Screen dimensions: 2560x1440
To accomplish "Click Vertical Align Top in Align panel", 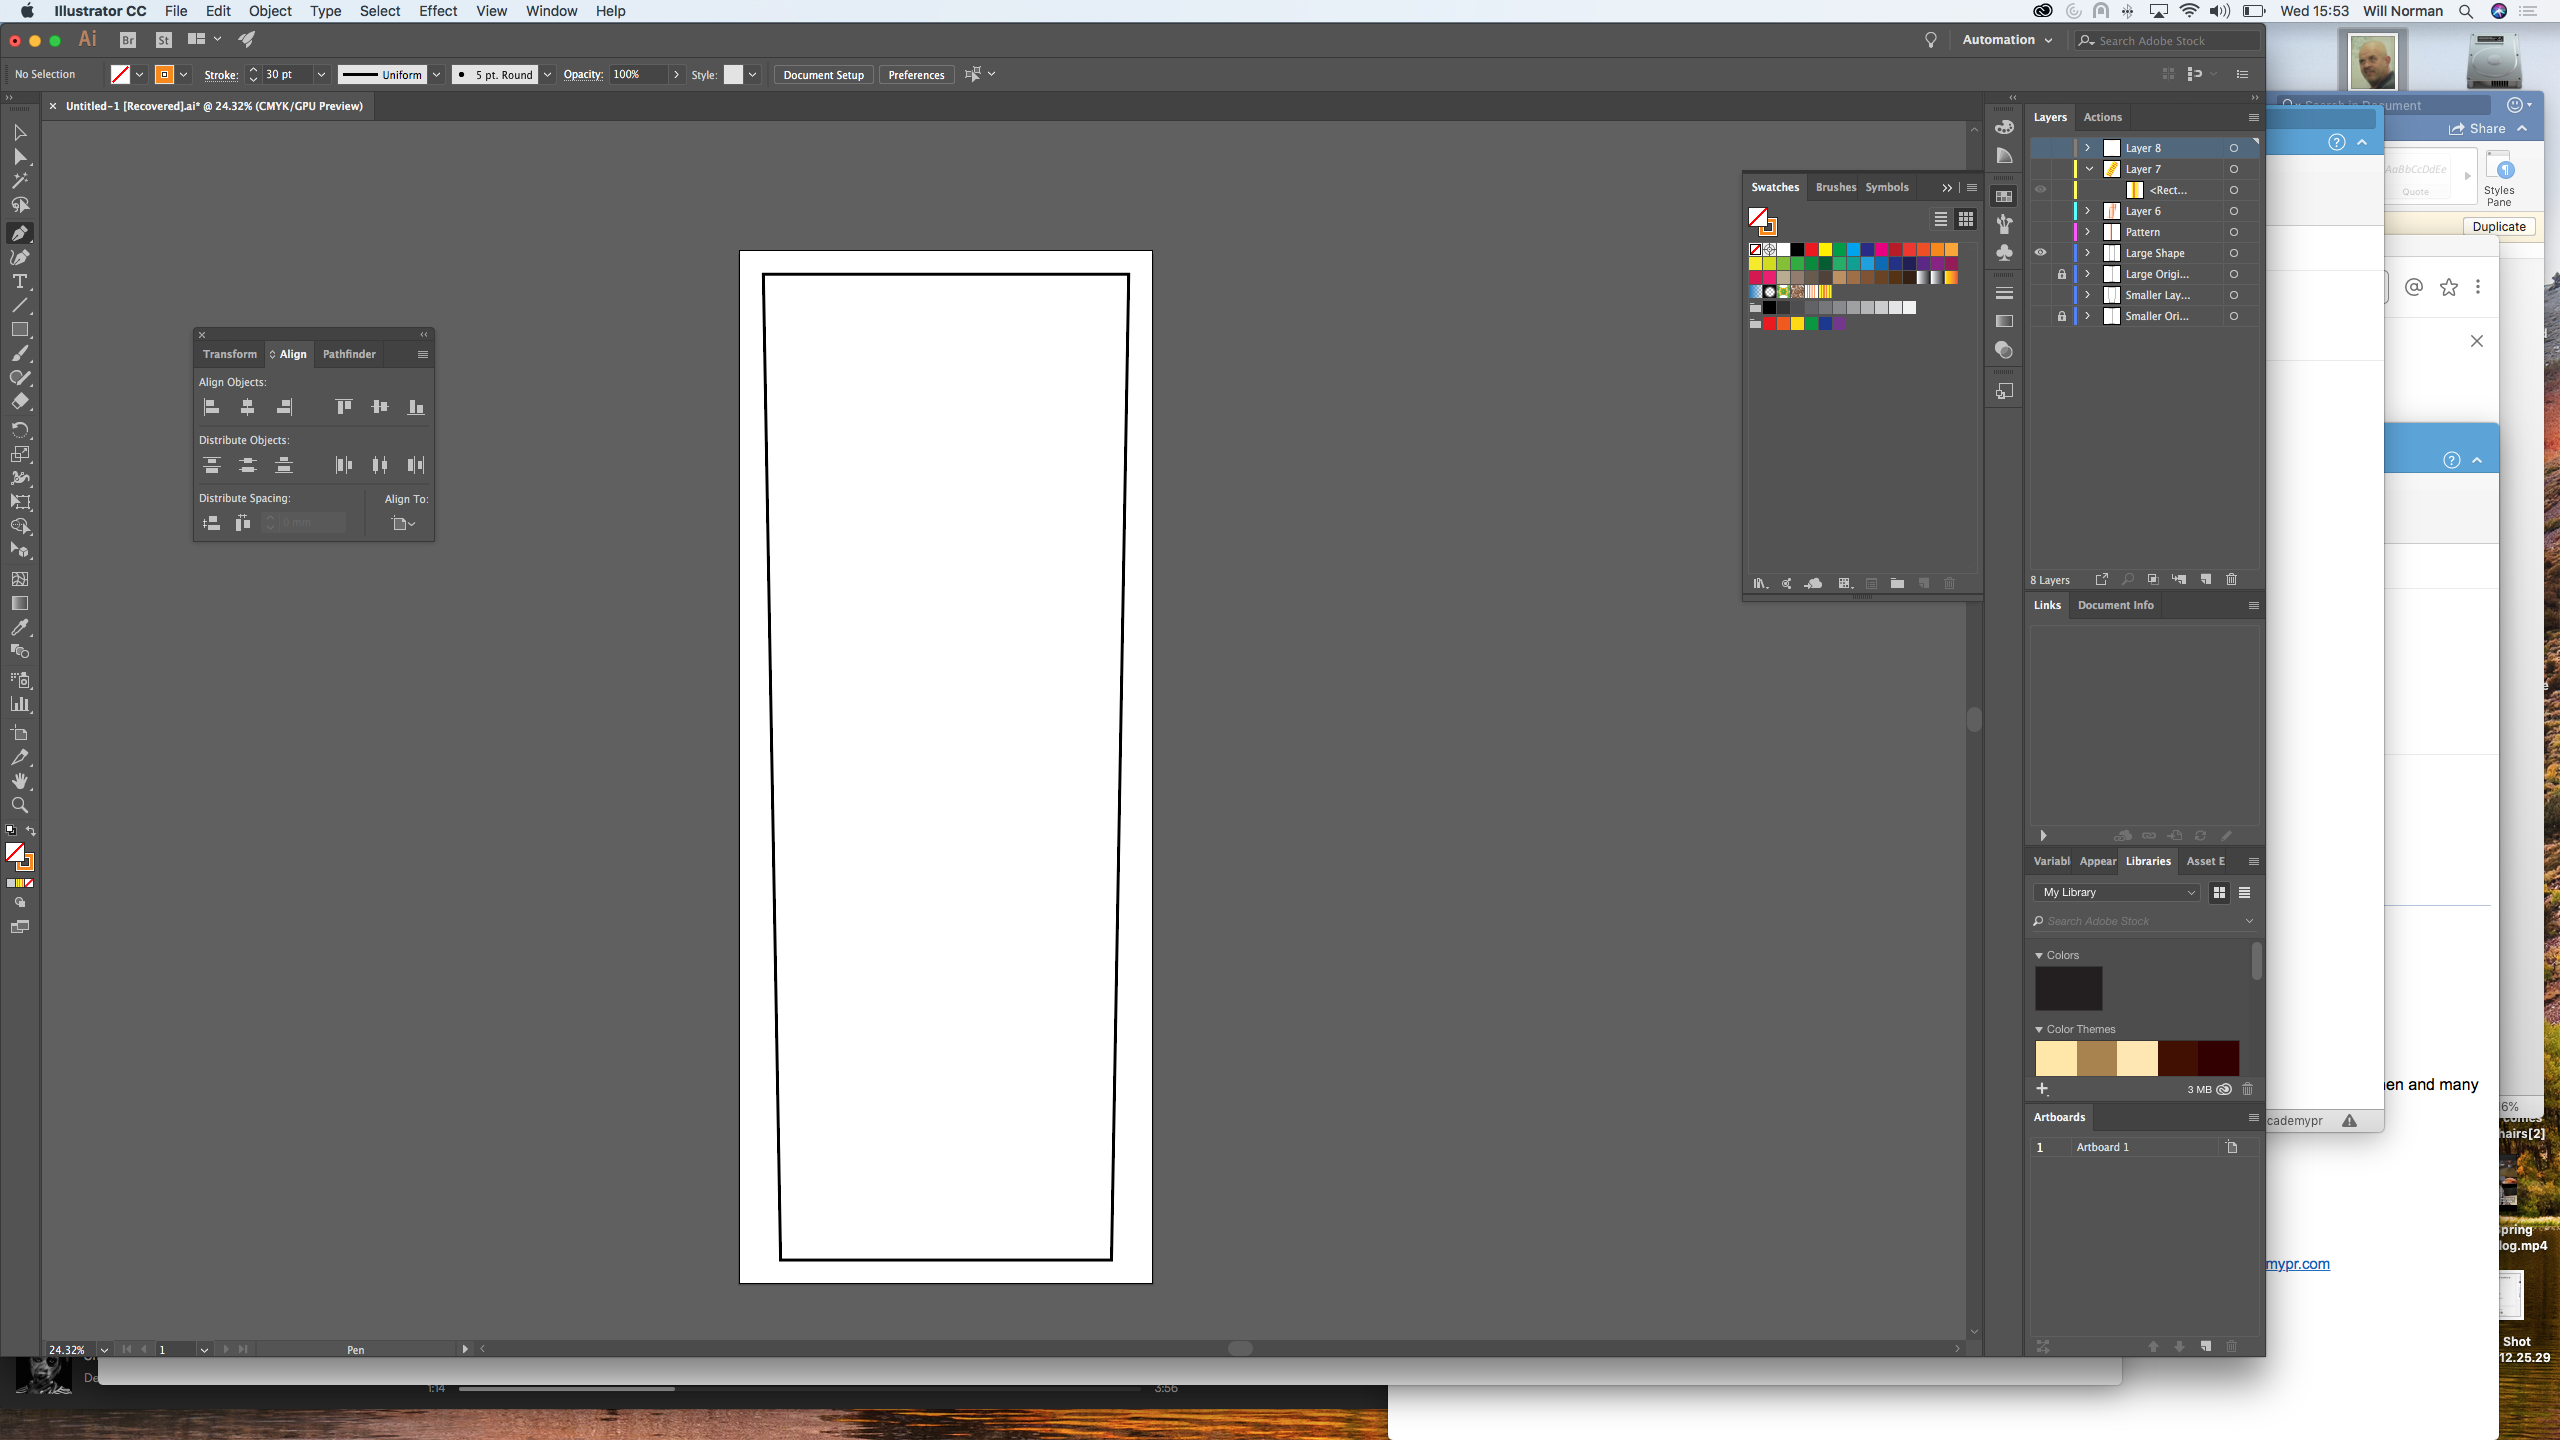I will (343, 407).
